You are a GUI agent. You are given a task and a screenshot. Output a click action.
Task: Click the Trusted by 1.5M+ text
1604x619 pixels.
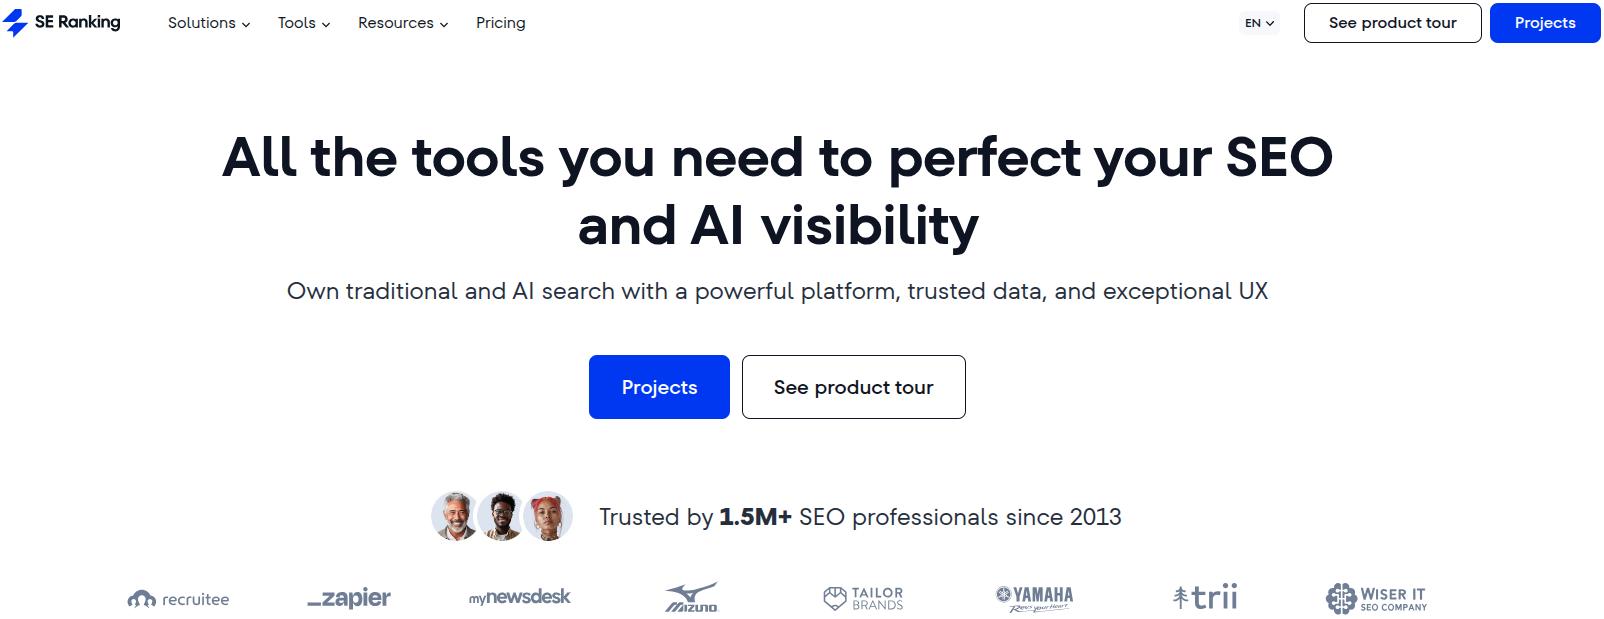click(859, 517)
